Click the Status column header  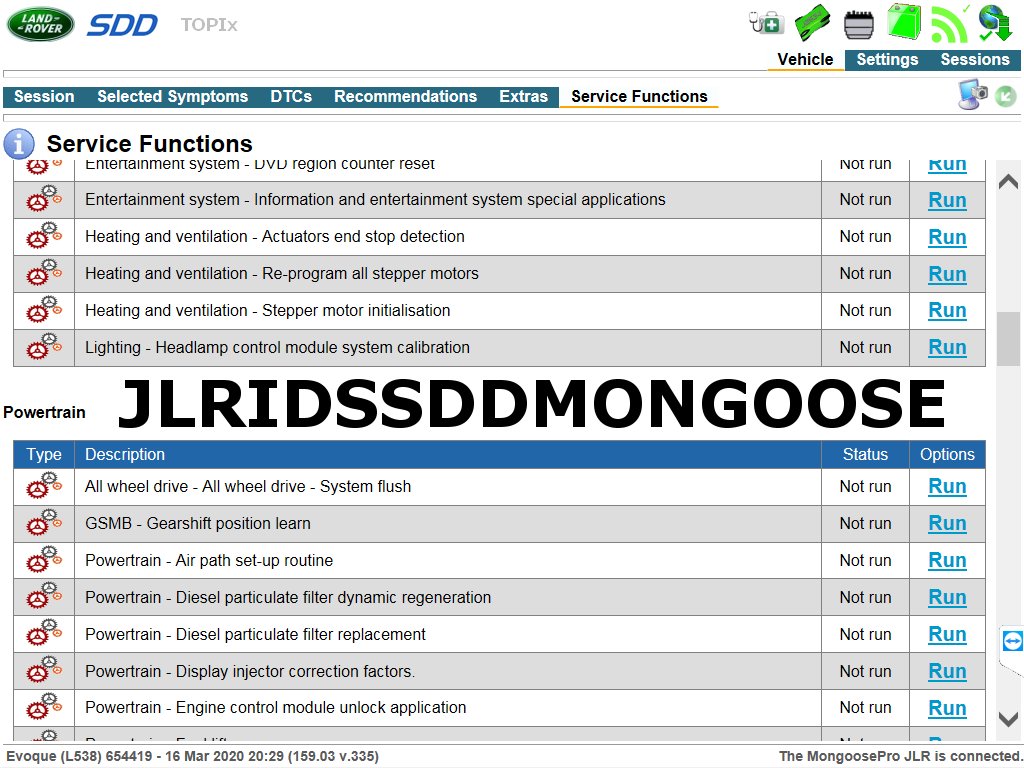865,455
